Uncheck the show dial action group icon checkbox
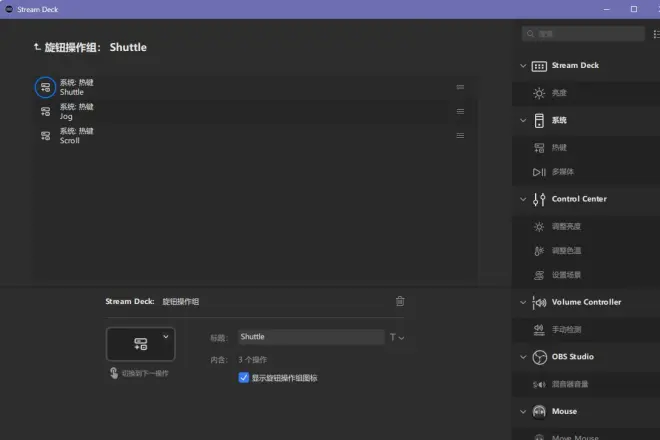 coord(244,377)
